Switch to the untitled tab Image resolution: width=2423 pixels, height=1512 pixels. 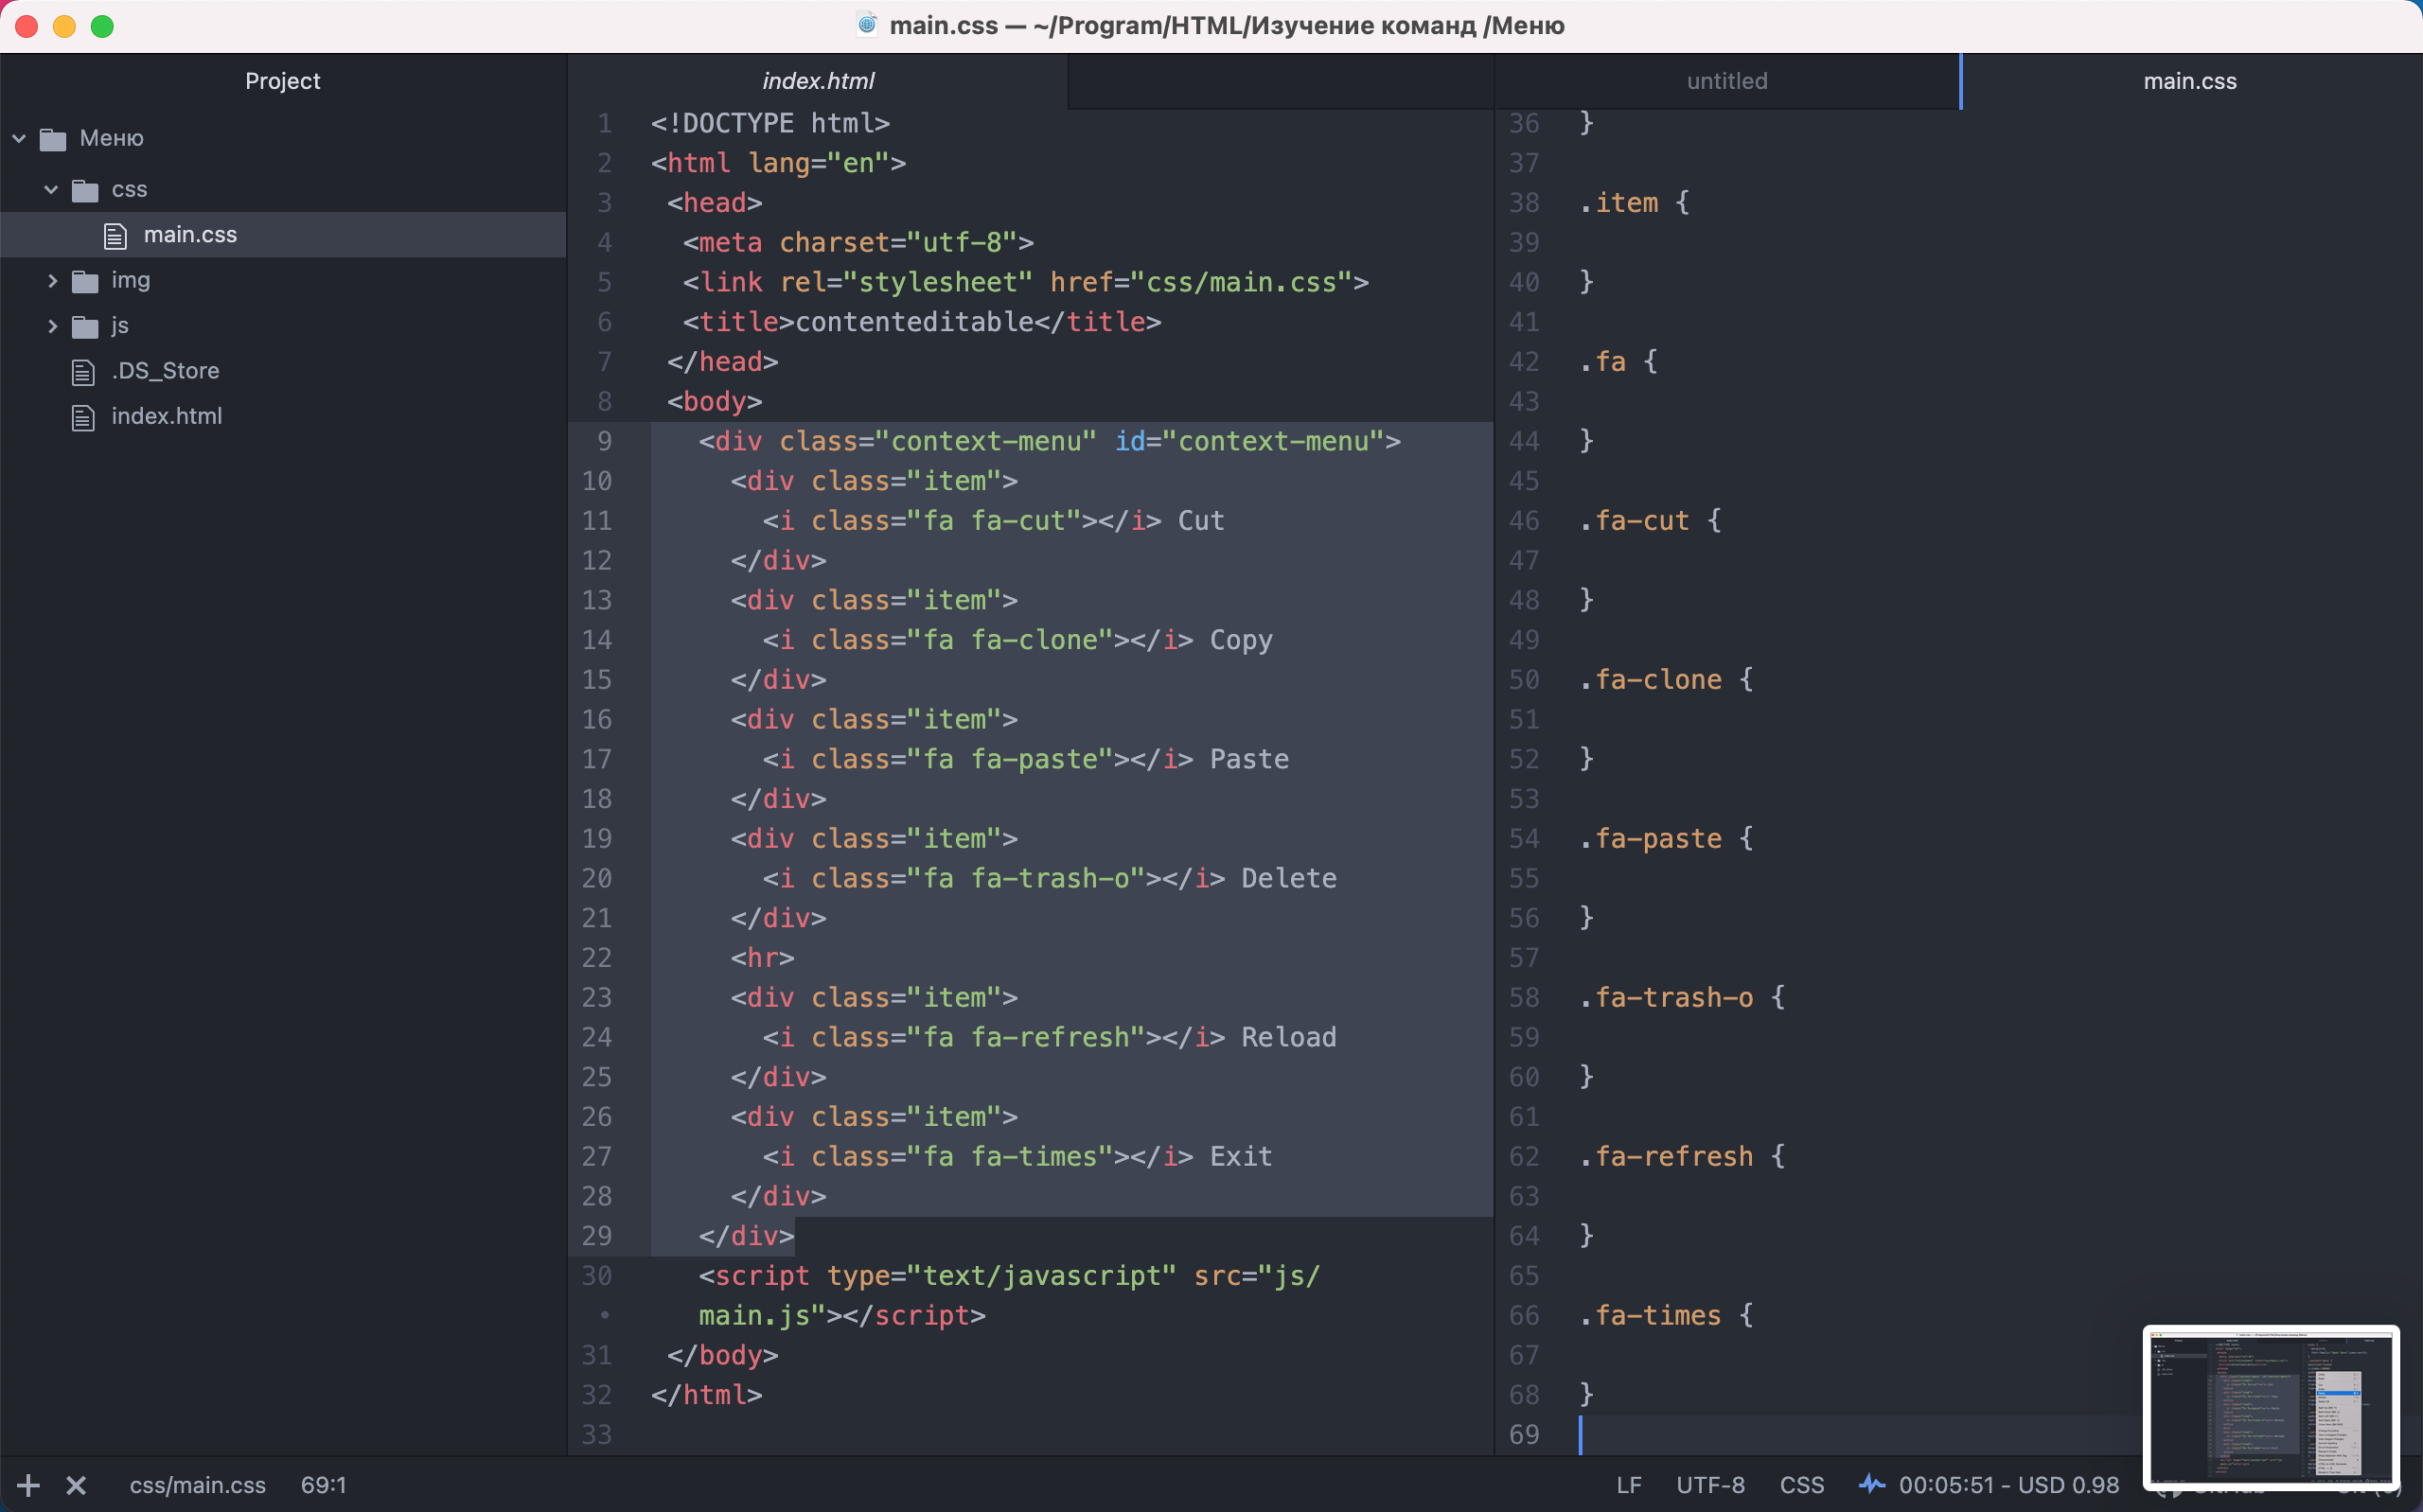pyautogui.click(x=1726, y=81)
